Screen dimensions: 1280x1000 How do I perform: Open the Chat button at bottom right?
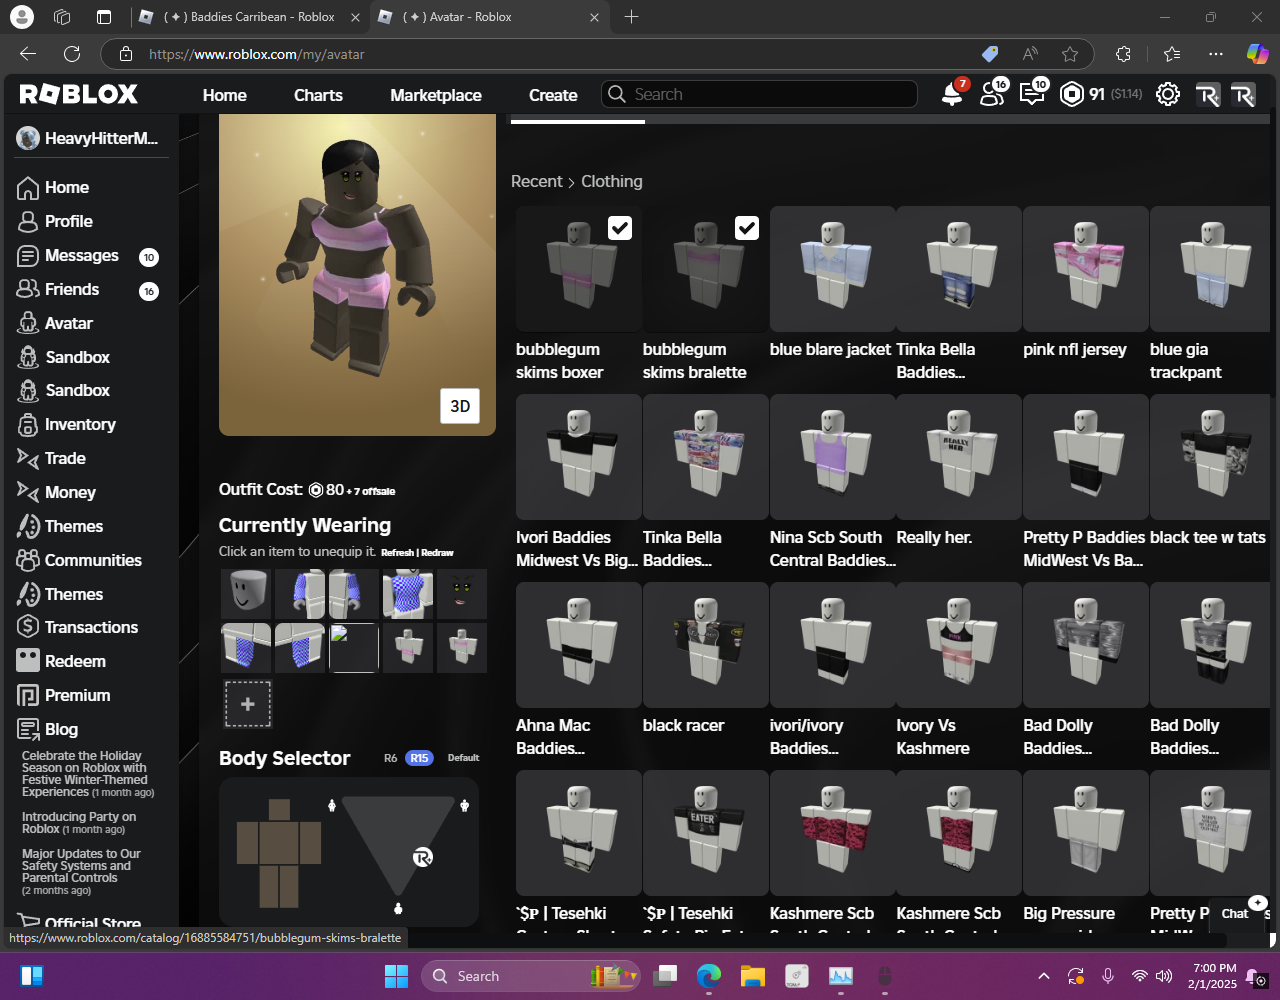(1235, 913)
